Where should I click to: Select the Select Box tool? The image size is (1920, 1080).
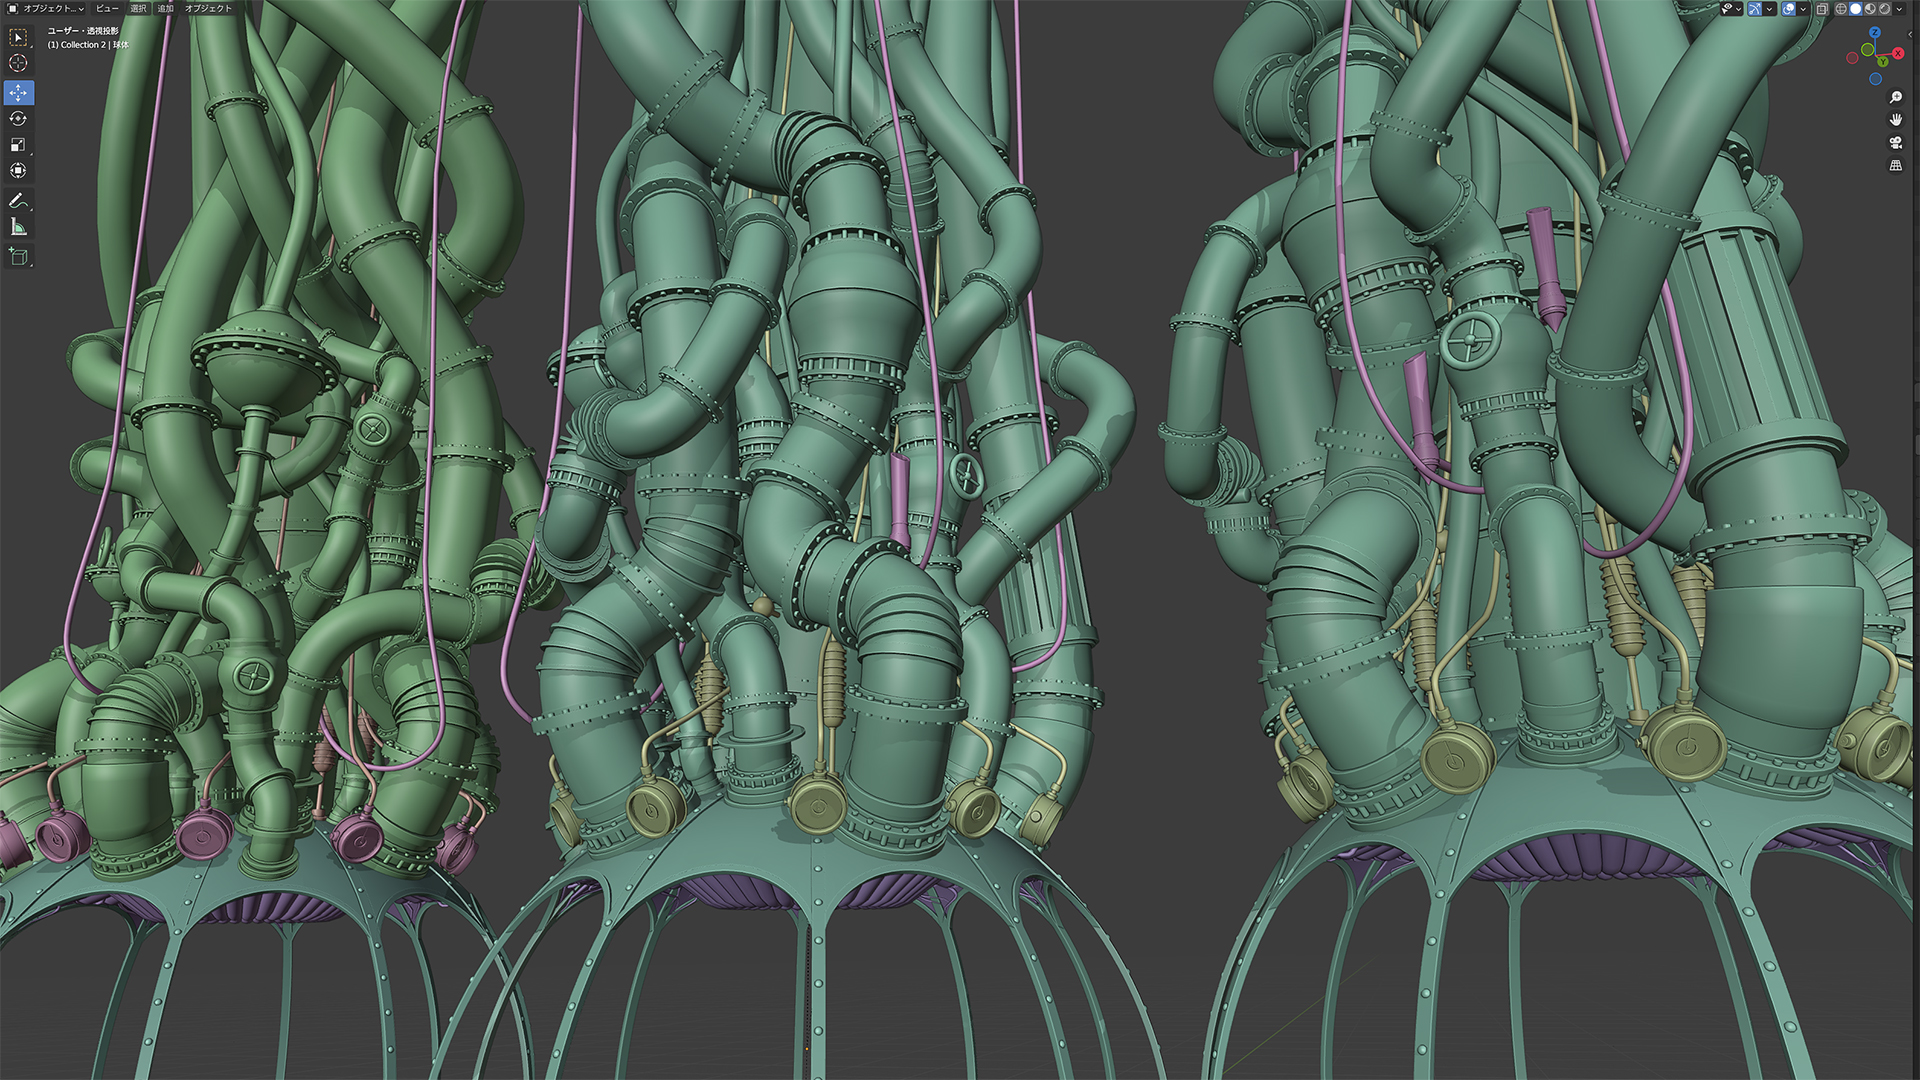[x=18, y=37]
